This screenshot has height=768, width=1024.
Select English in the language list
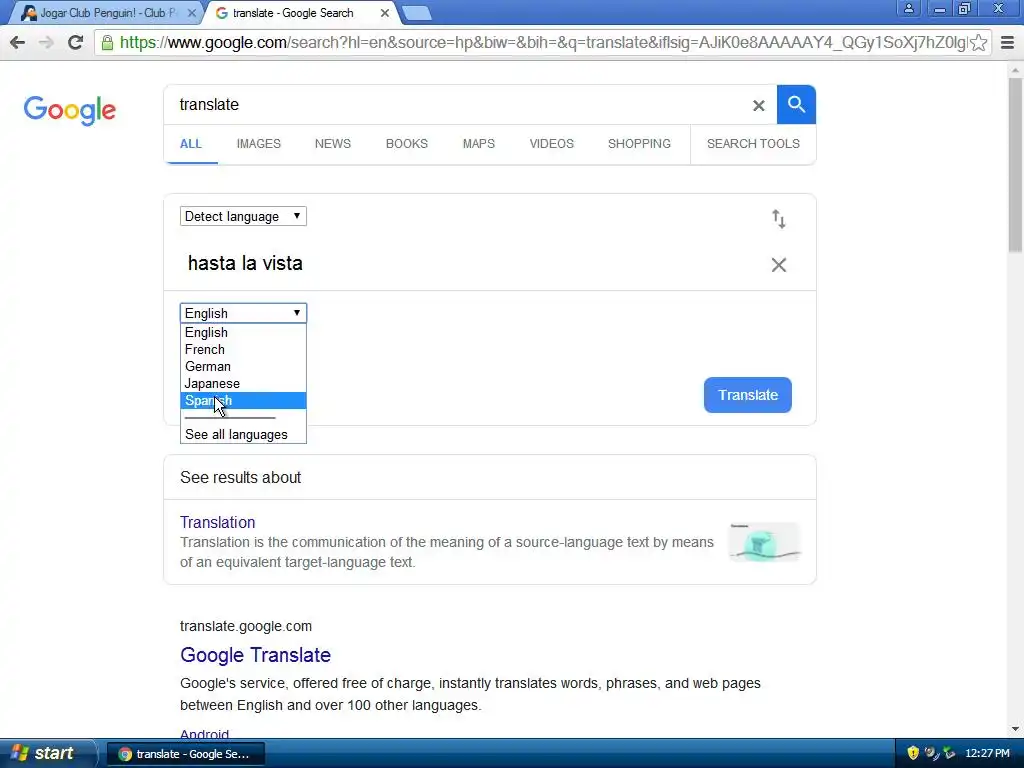pyautogui.click(x=243, y=332)
